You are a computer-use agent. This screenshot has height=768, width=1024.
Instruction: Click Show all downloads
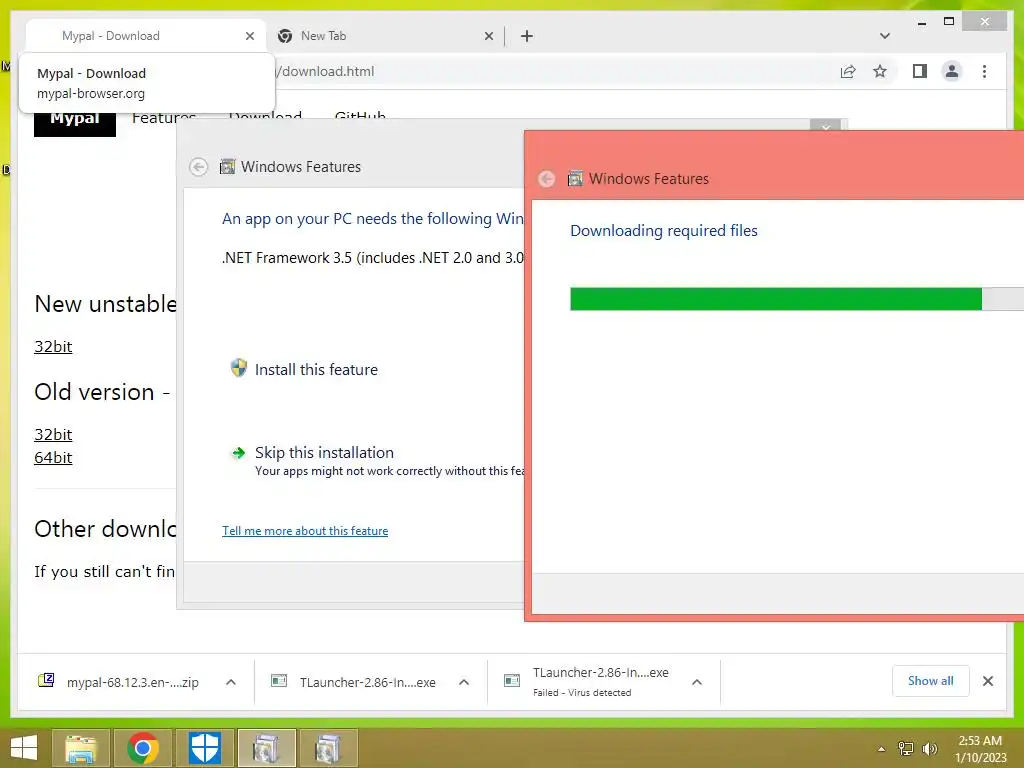pyautogui.click(x=931, y=681)
